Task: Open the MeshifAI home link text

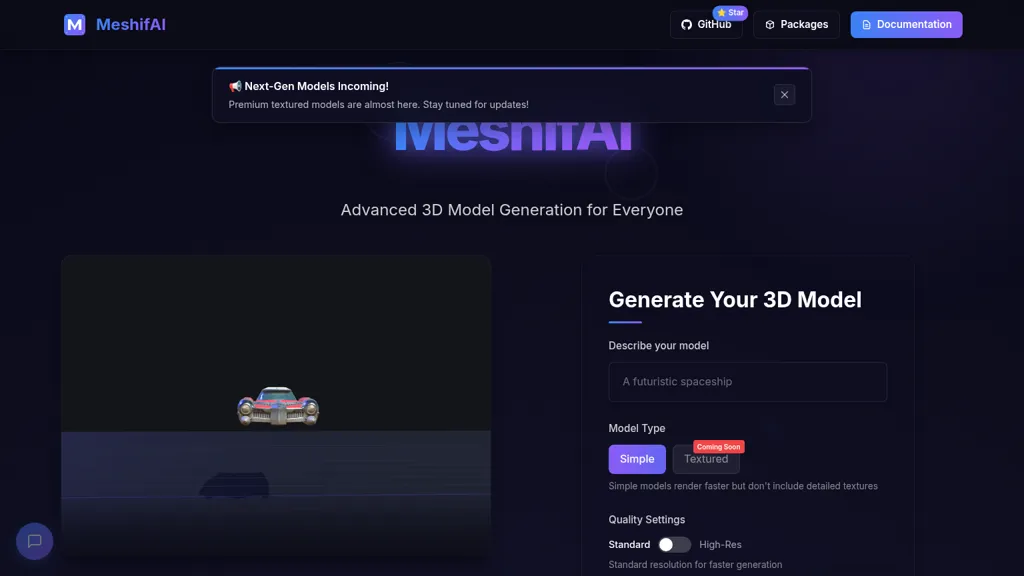Action: [x=131, y=24]
